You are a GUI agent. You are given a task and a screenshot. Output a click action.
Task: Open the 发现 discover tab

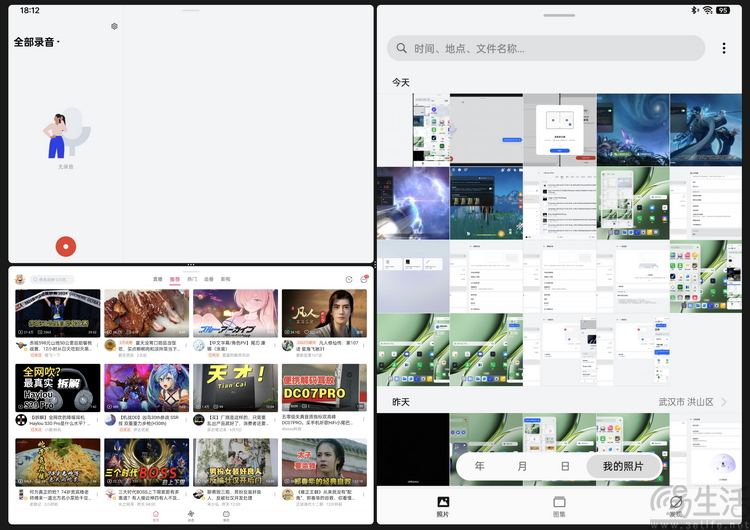(677, 506)
